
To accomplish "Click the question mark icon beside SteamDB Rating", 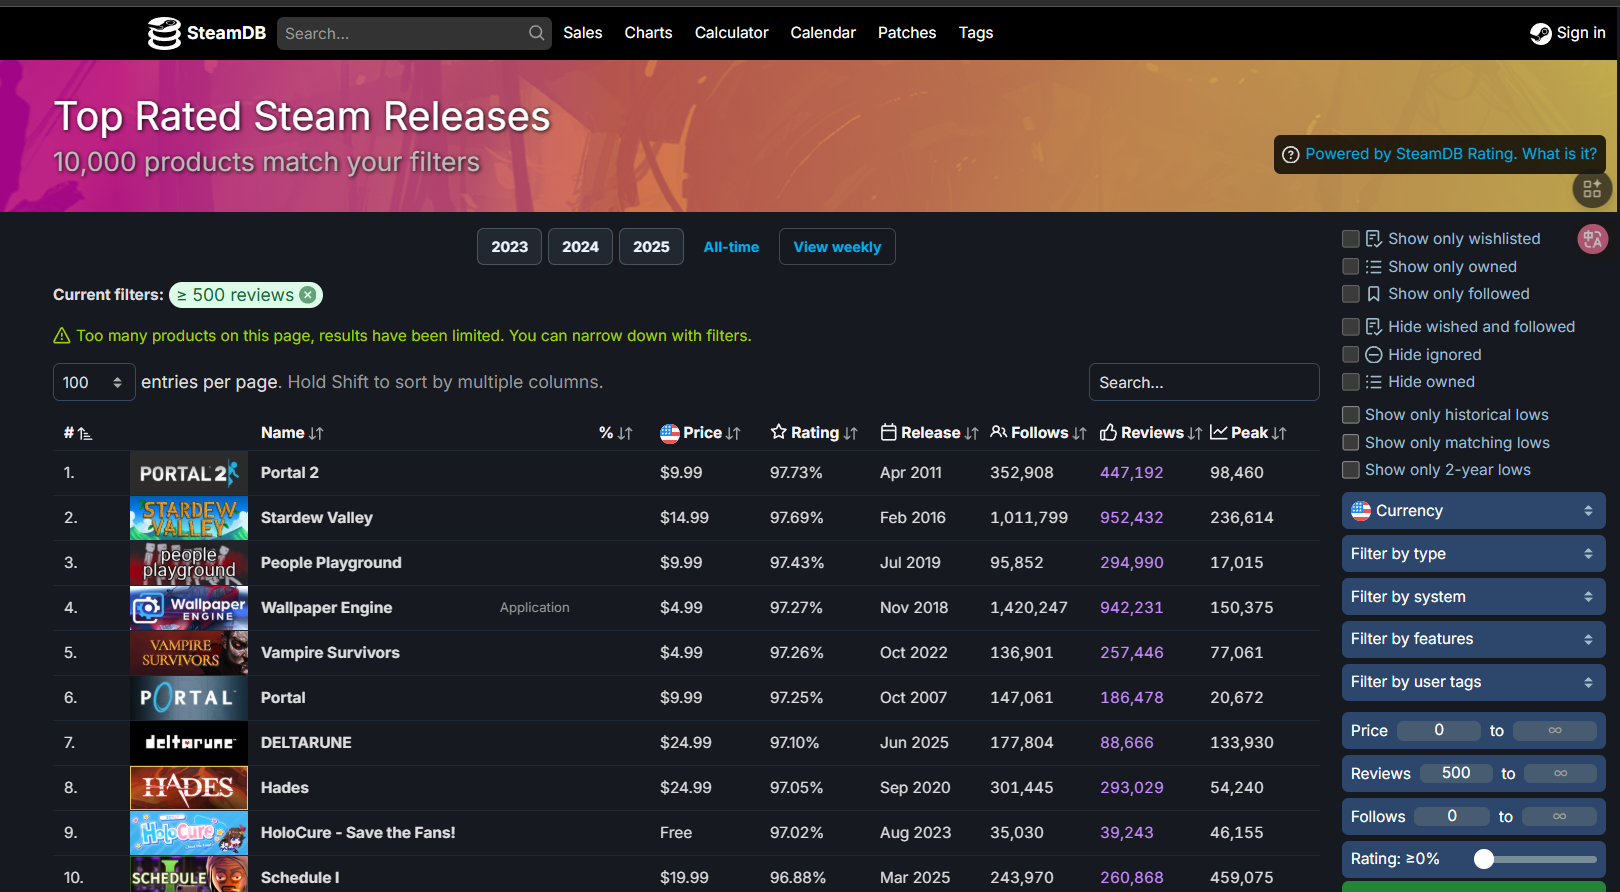I will (1291, 154).
